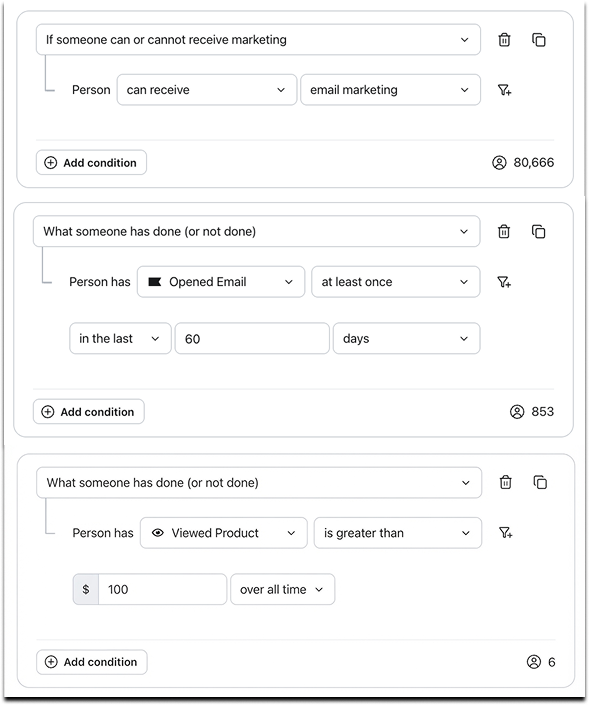Change the Opened Email metric selector
The width and height of the screenshot is (589, 705).
click(x=221, y=282)
